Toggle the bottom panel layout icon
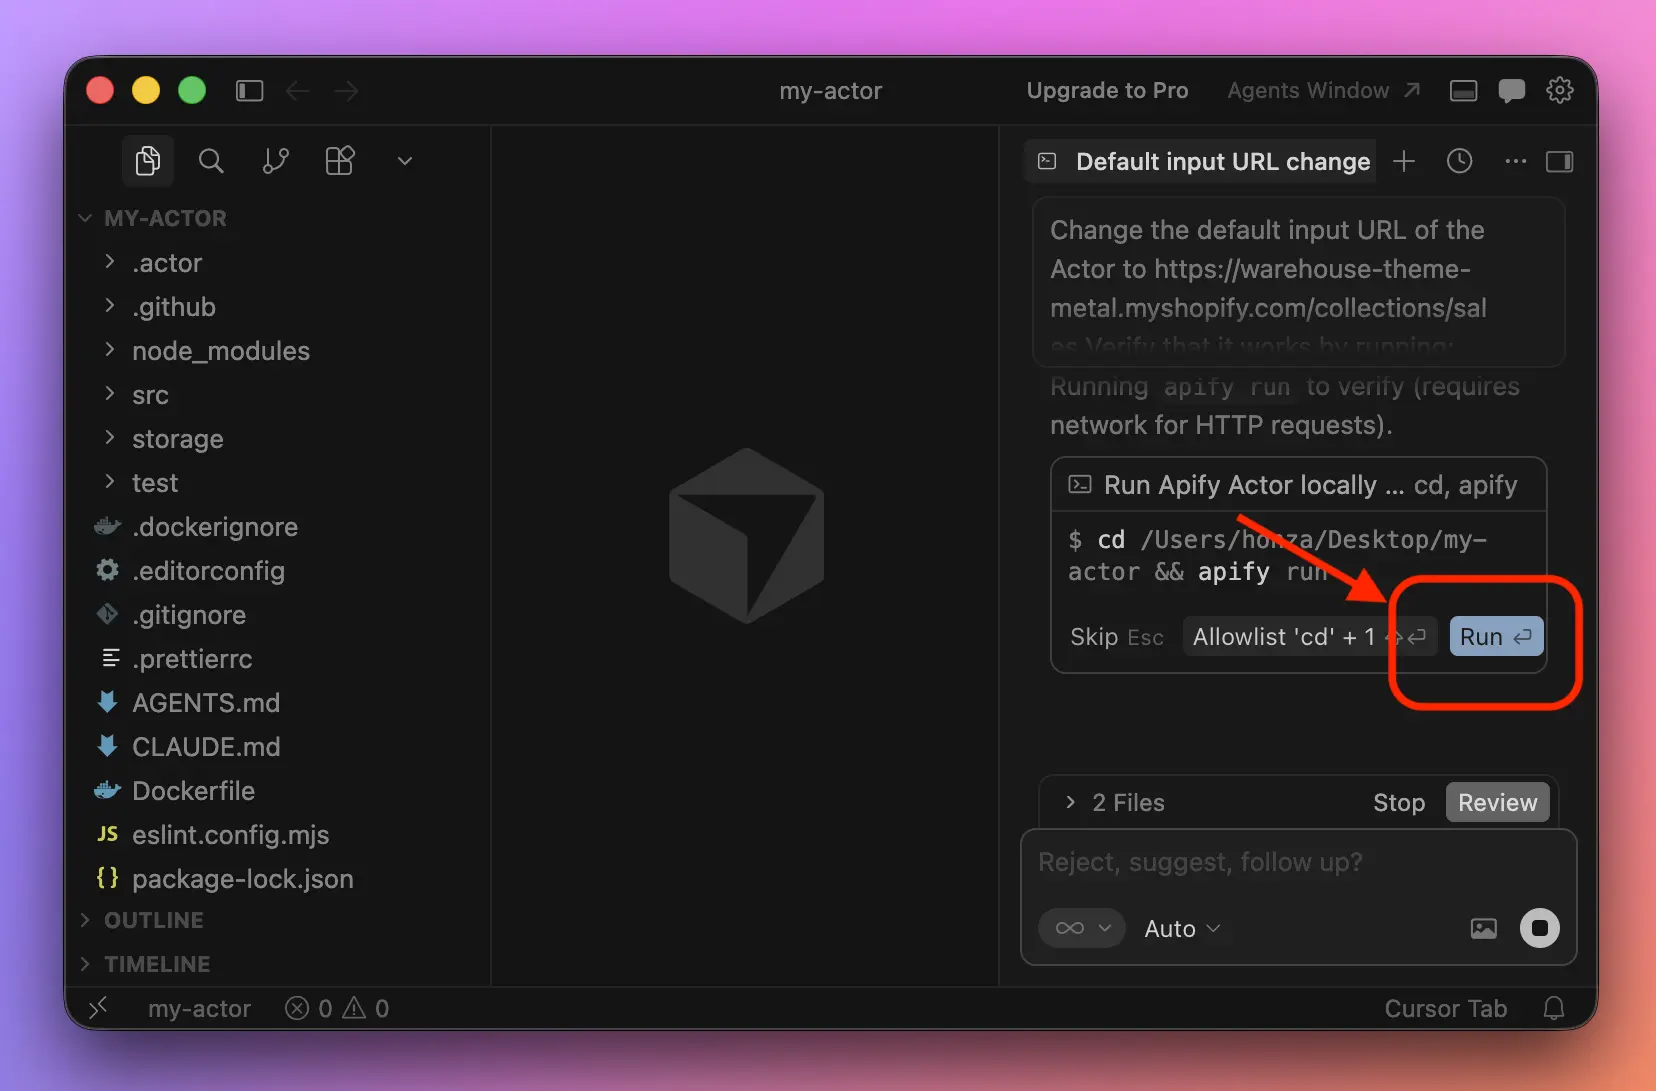This screenshot has height=1091, width=1656. [x=1464, y=91]
